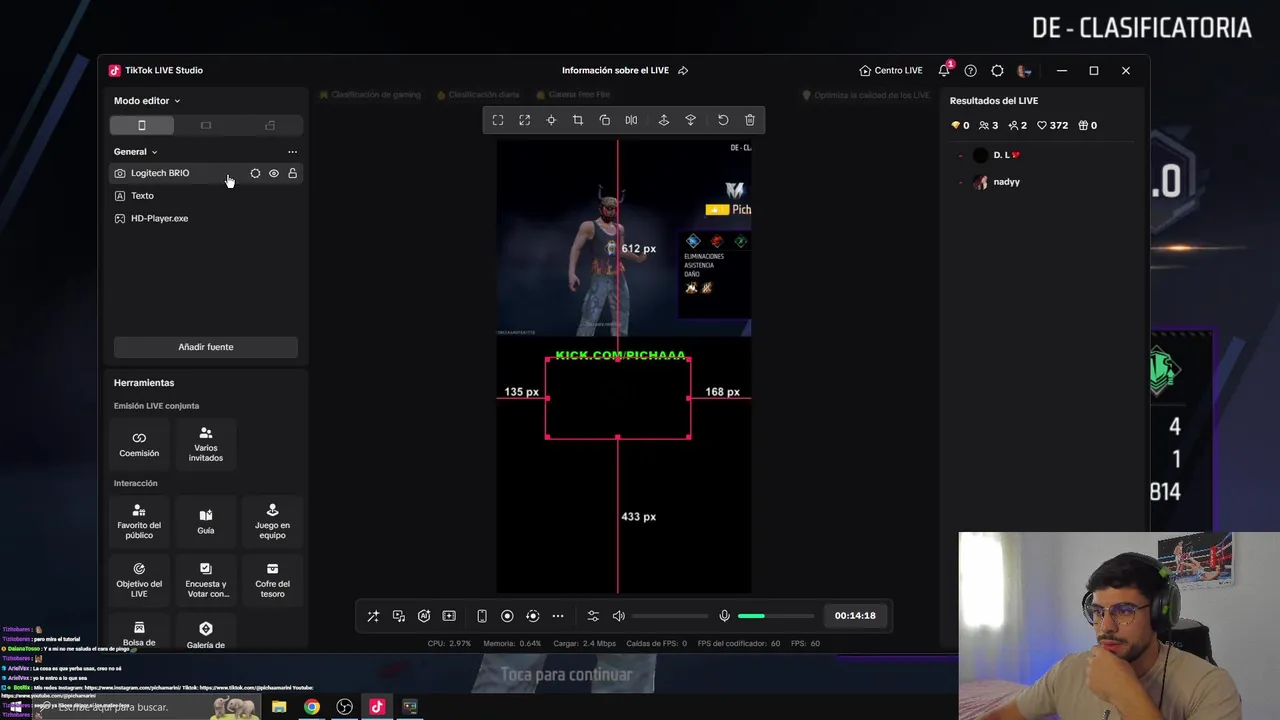The image size is (1280, 720).
Task: Open the settings gear in title bar
Action: [997, 71]
